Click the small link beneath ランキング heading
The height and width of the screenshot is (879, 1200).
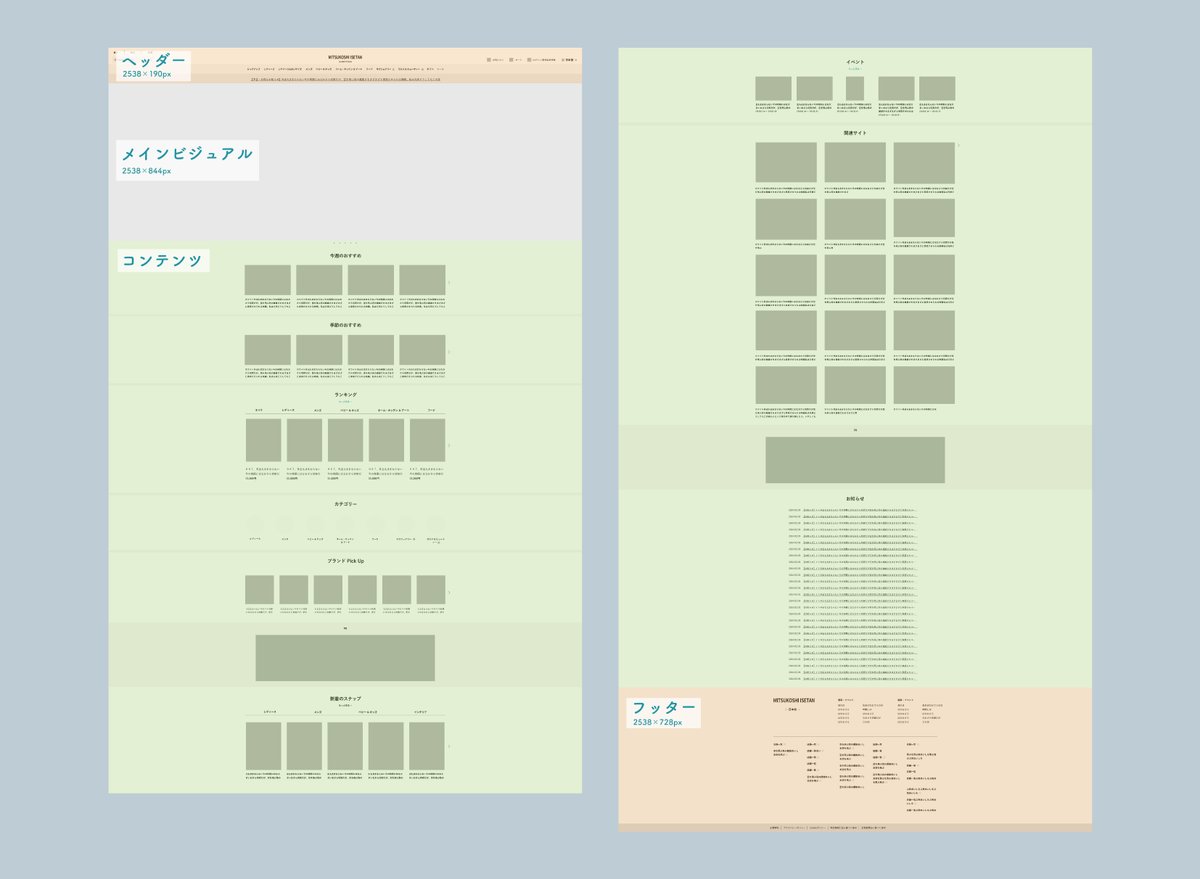coord(345,401)
